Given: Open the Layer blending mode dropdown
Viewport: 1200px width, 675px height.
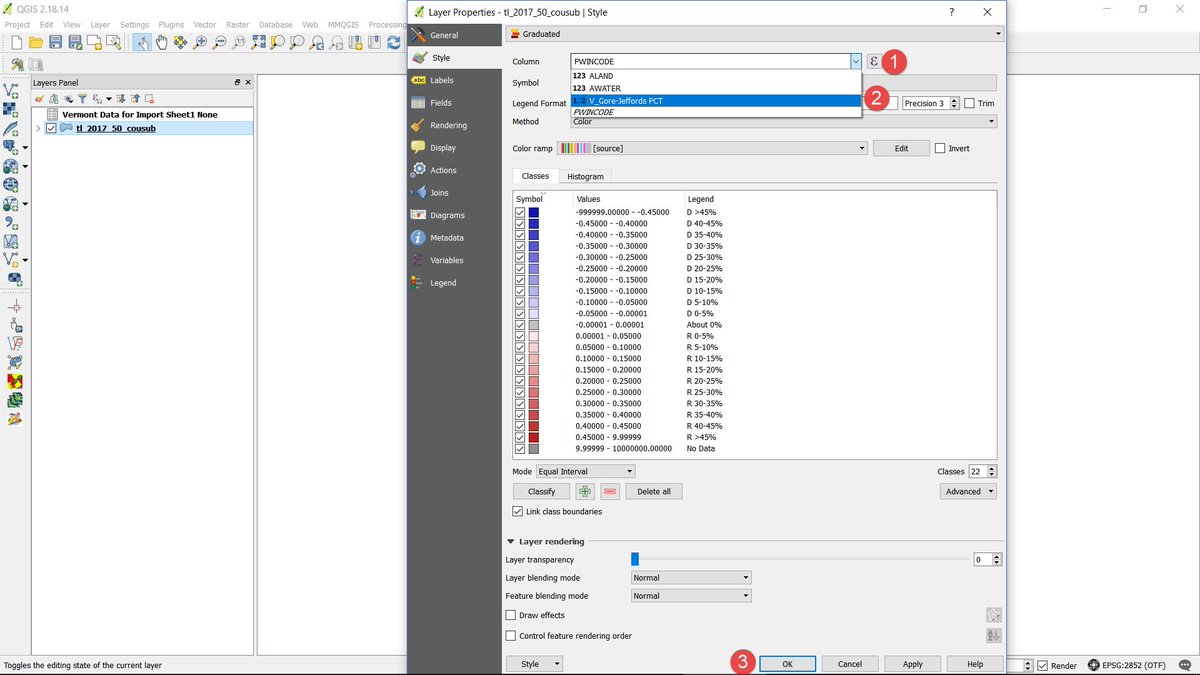Looking at the screenshot, I should point(691,577).
